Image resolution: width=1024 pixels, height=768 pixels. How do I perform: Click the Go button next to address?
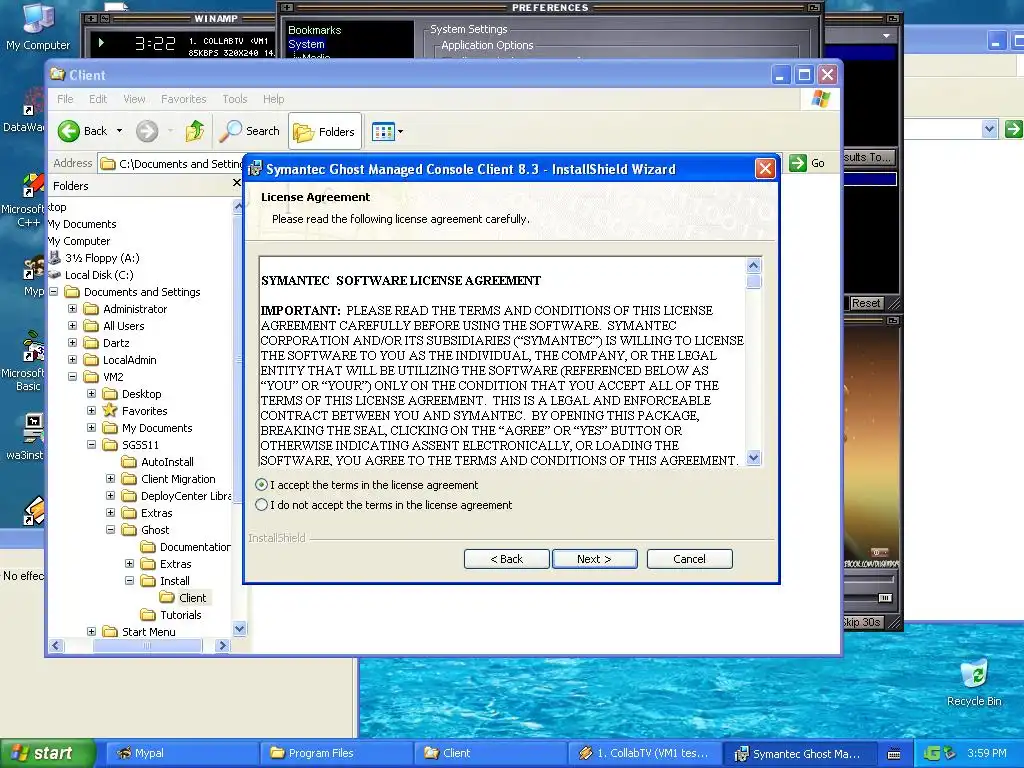pos(808,163)
